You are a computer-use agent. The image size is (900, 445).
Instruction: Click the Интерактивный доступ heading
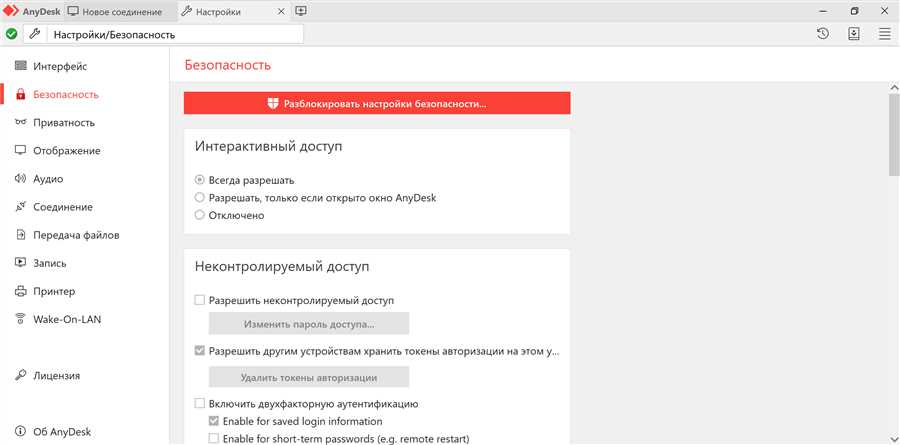pos(269,146)
